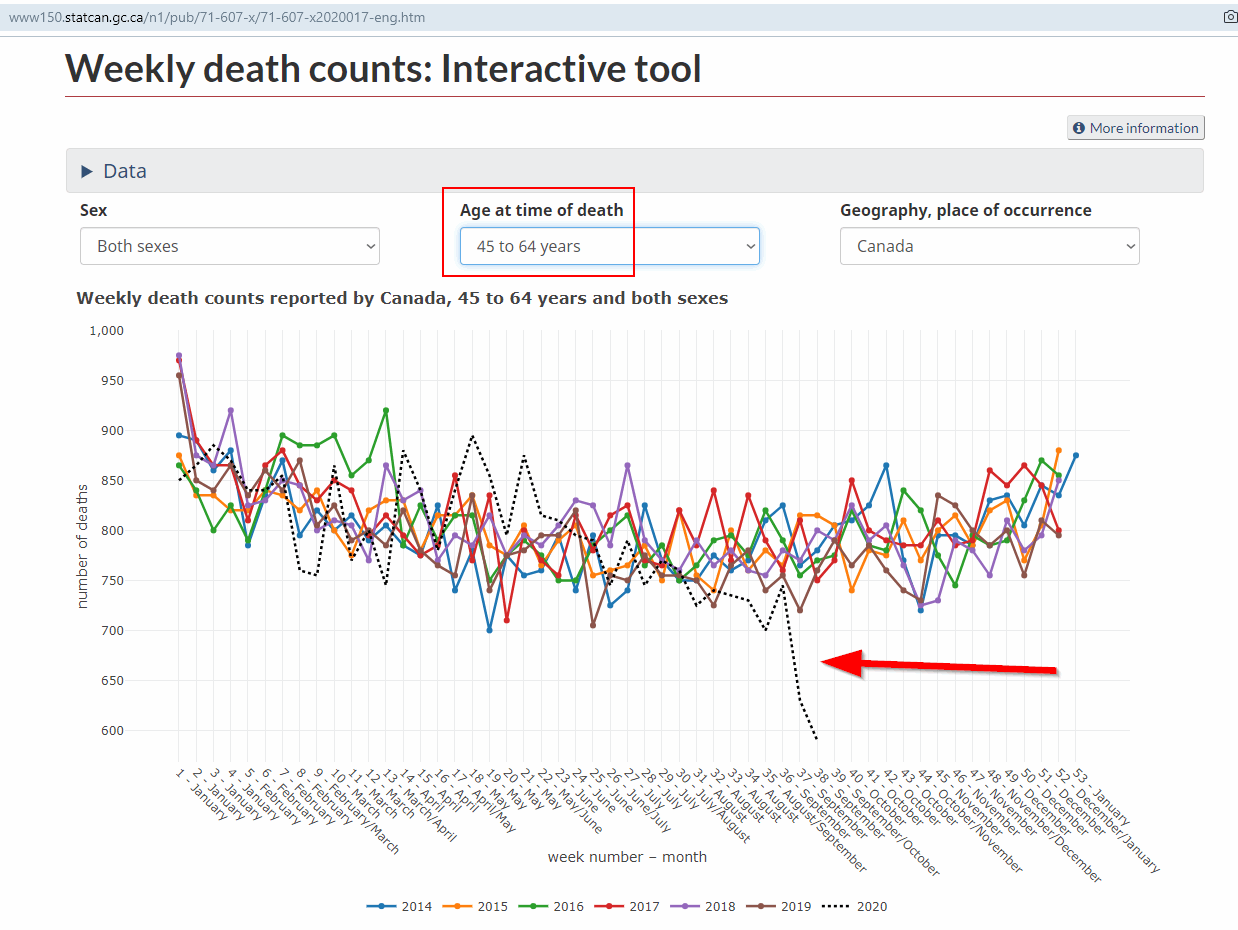Click the y-axis value 850
The width and height of the screenshot is (1238, 930).
(110, 480)
